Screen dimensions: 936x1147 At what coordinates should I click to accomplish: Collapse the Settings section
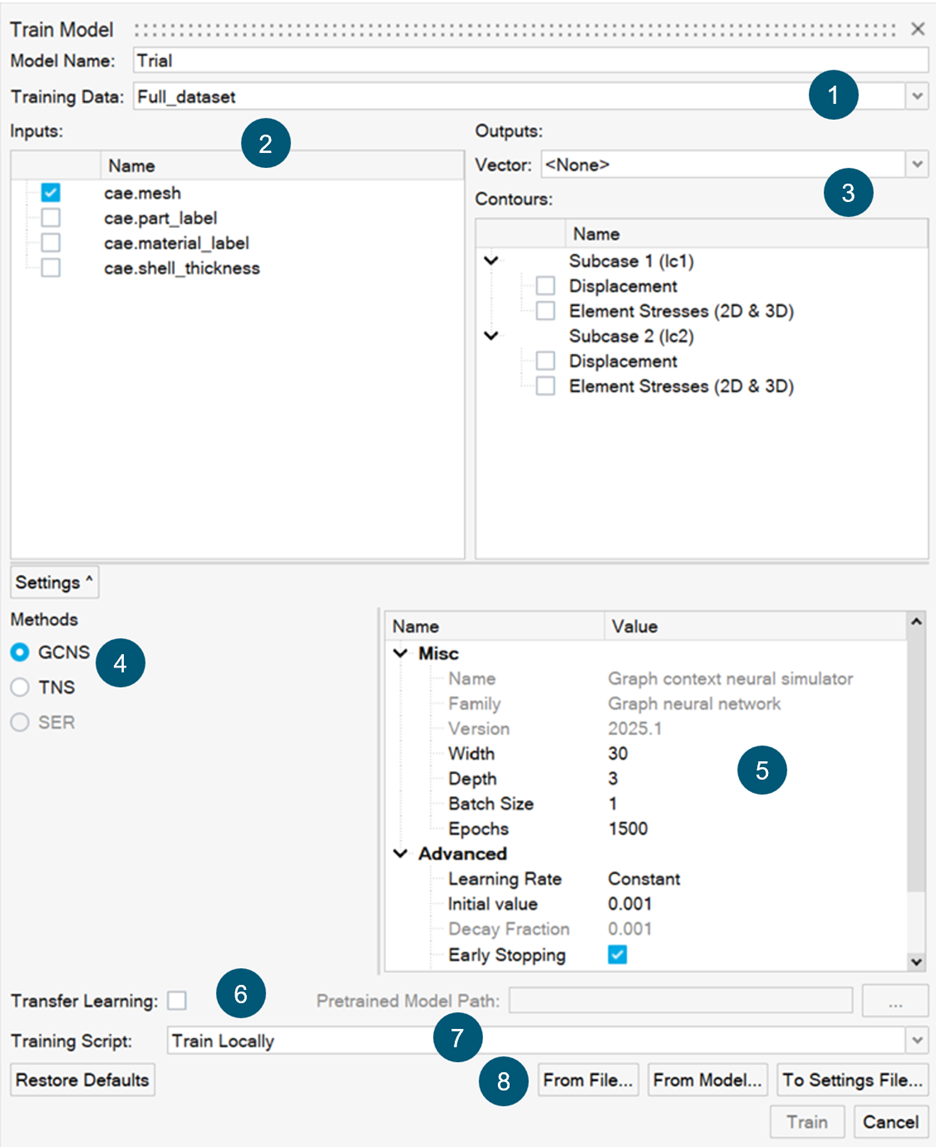(x=55, y=582)
